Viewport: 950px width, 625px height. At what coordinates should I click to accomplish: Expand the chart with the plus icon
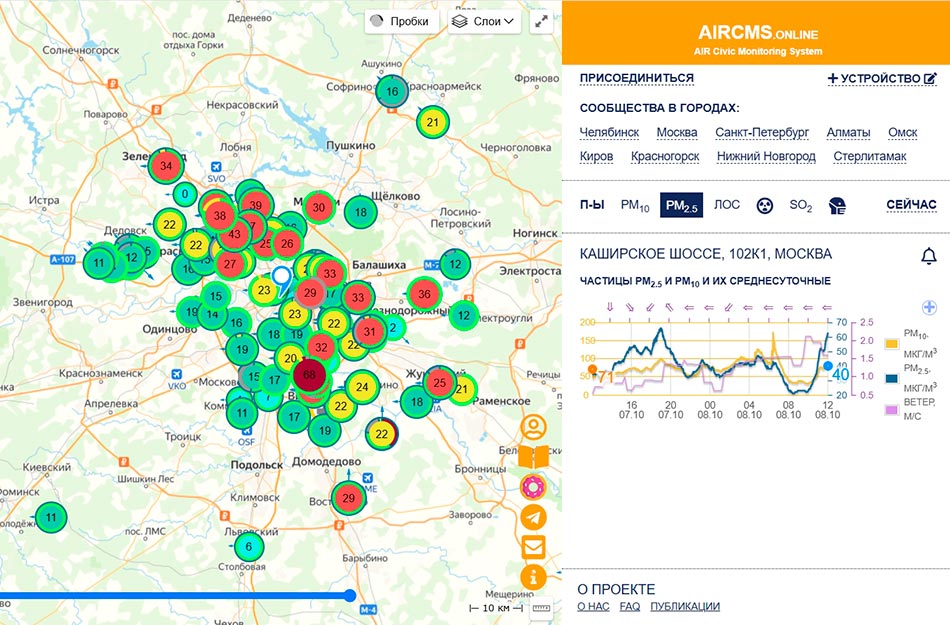point(928,308)
